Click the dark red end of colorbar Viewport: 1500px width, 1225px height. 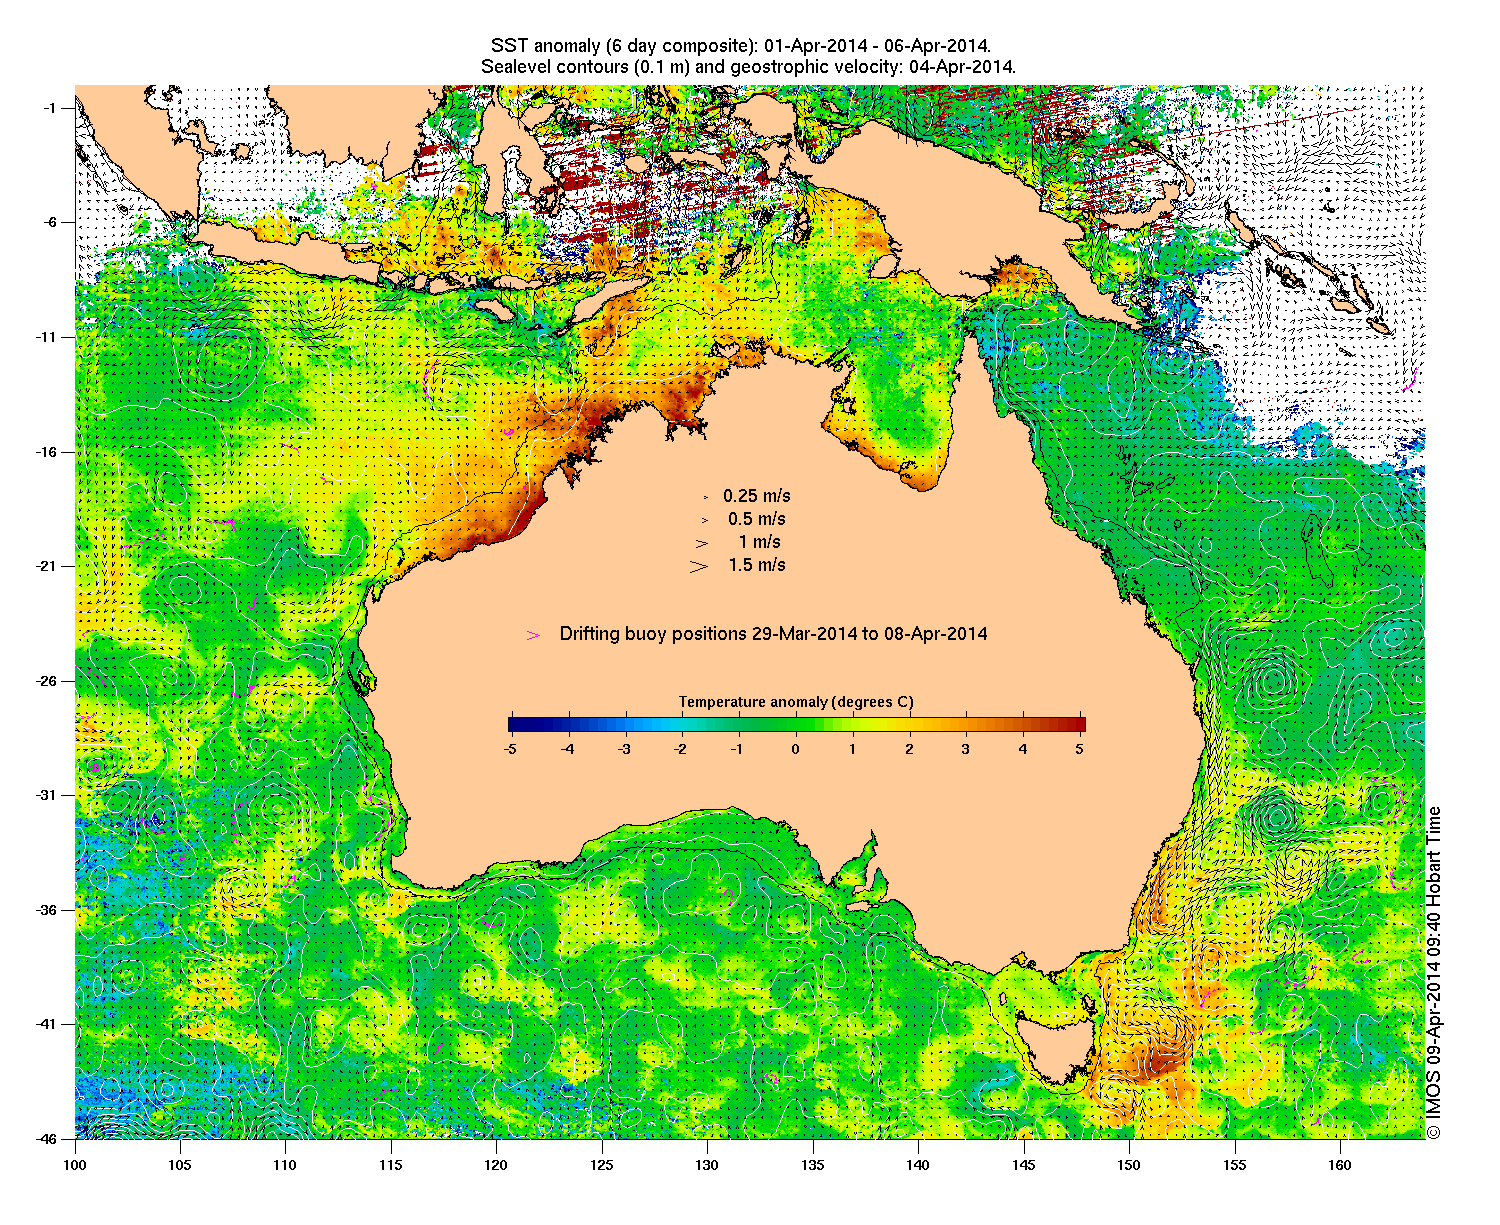point(1079,725)
